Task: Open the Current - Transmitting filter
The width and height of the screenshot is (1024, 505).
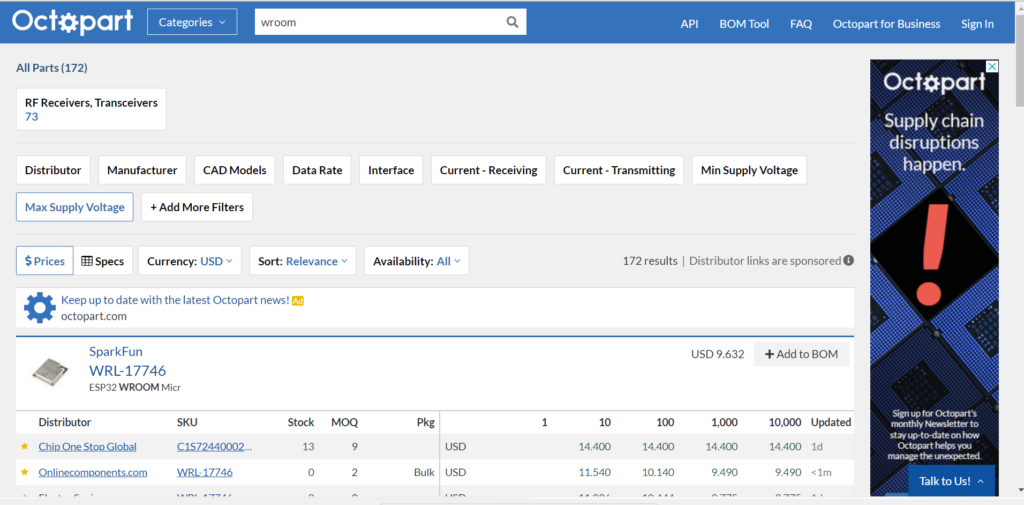Action: [618, 170]
